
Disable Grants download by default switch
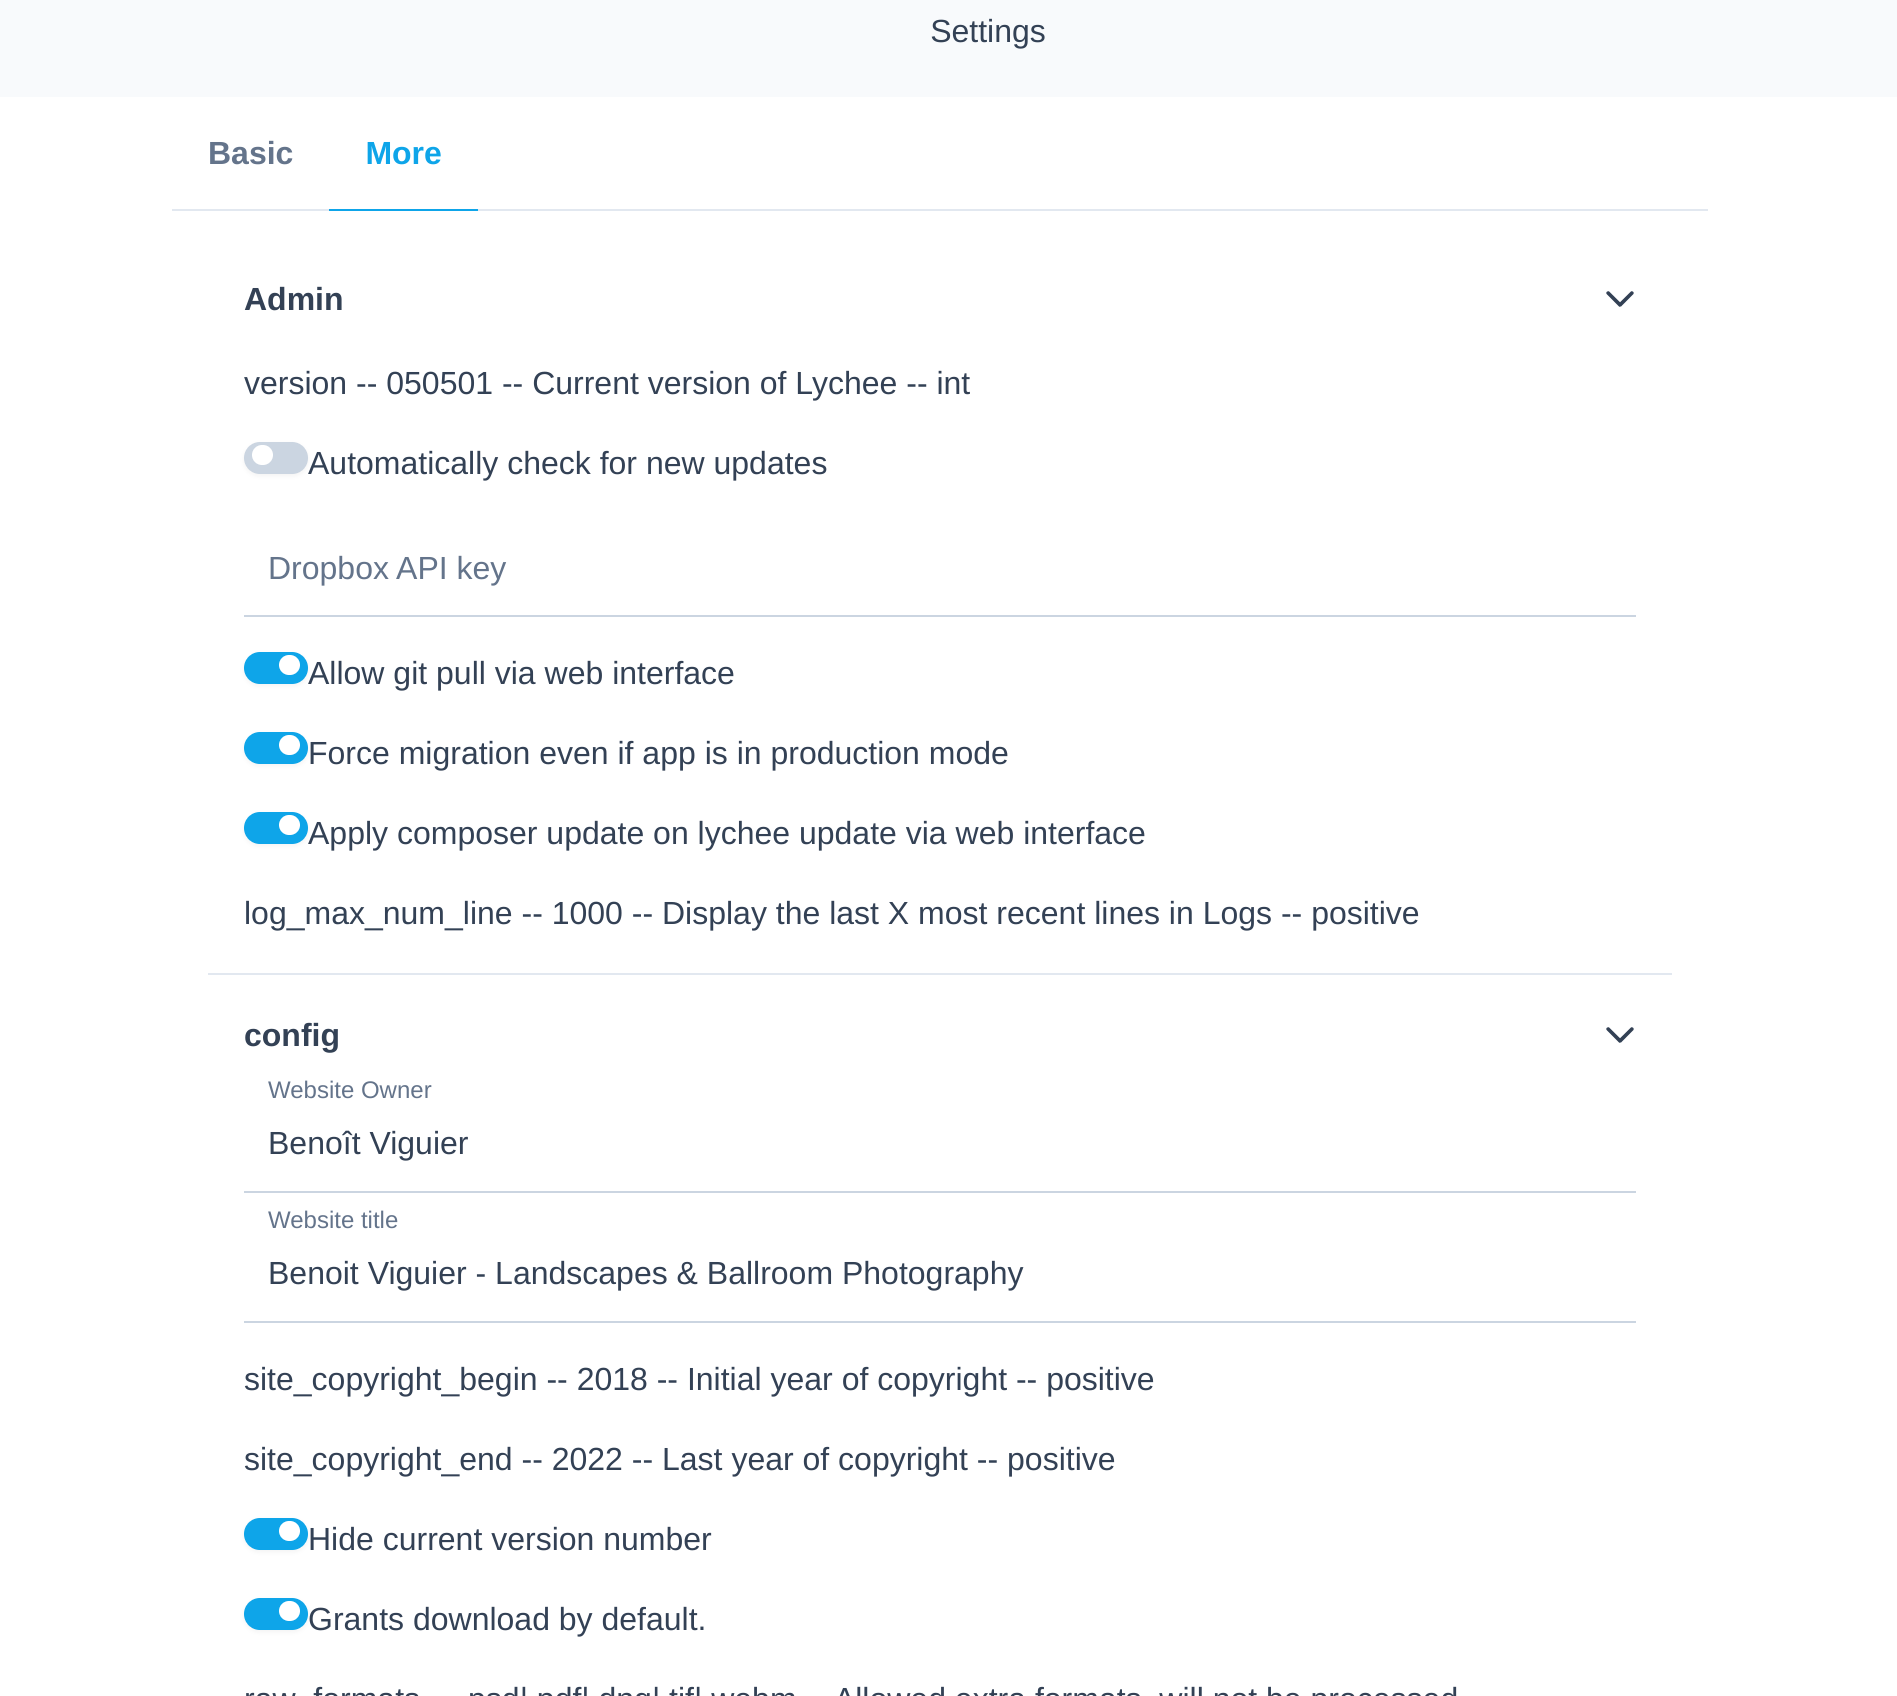(x=275, y=1614)
